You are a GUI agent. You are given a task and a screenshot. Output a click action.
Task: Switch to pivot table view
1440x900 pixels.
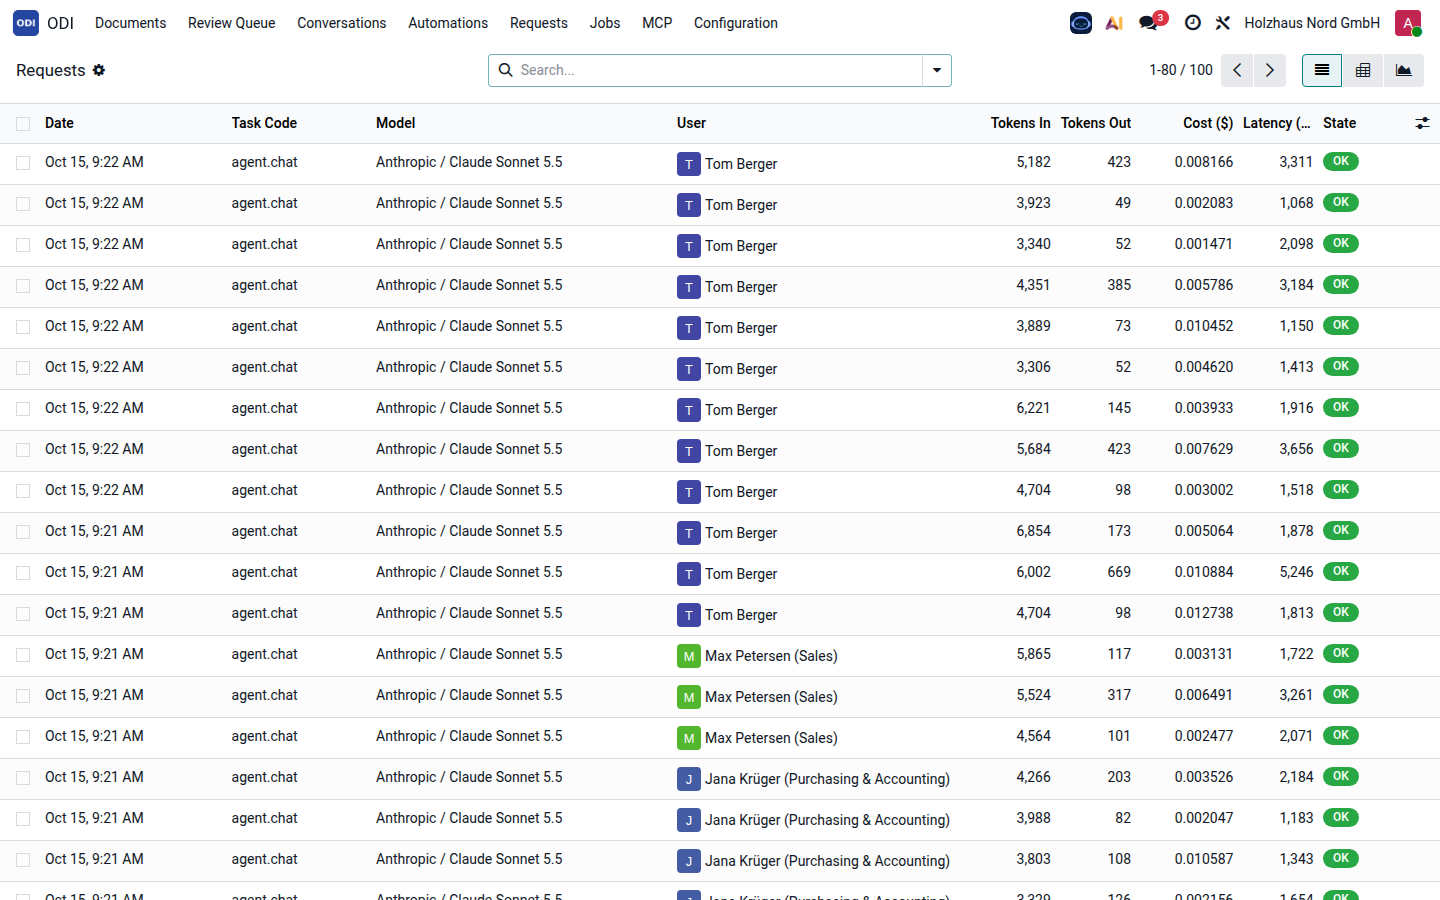[x=1363, y=70]
